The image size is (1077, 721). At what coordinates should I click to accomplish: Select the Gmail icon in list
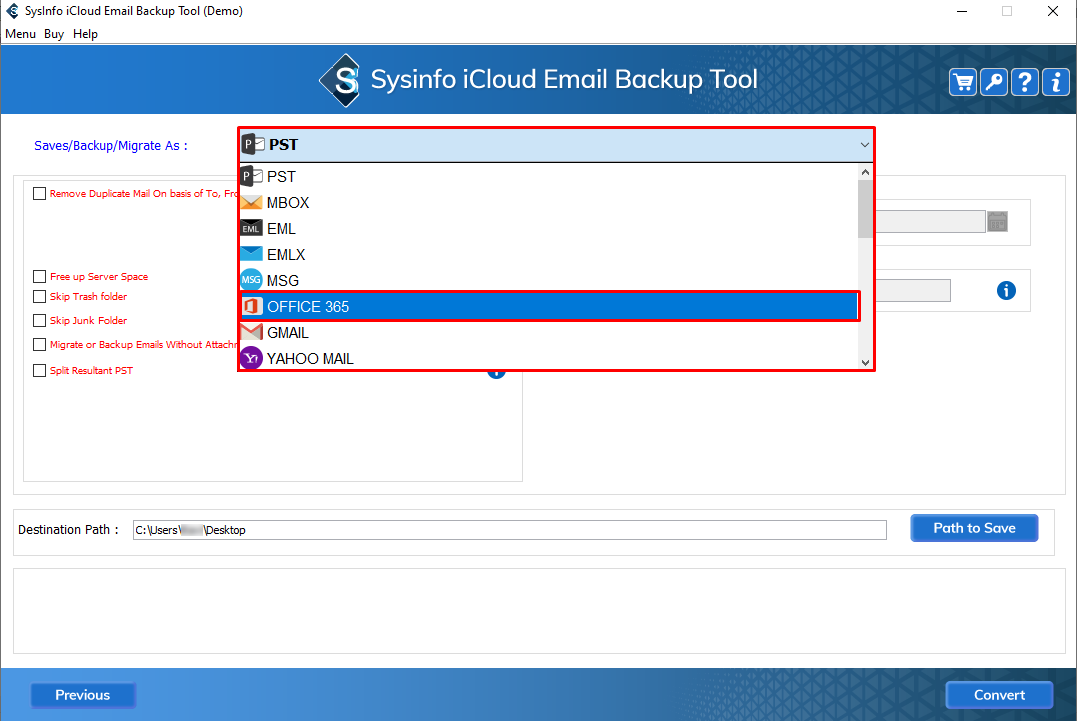[251, 333]
